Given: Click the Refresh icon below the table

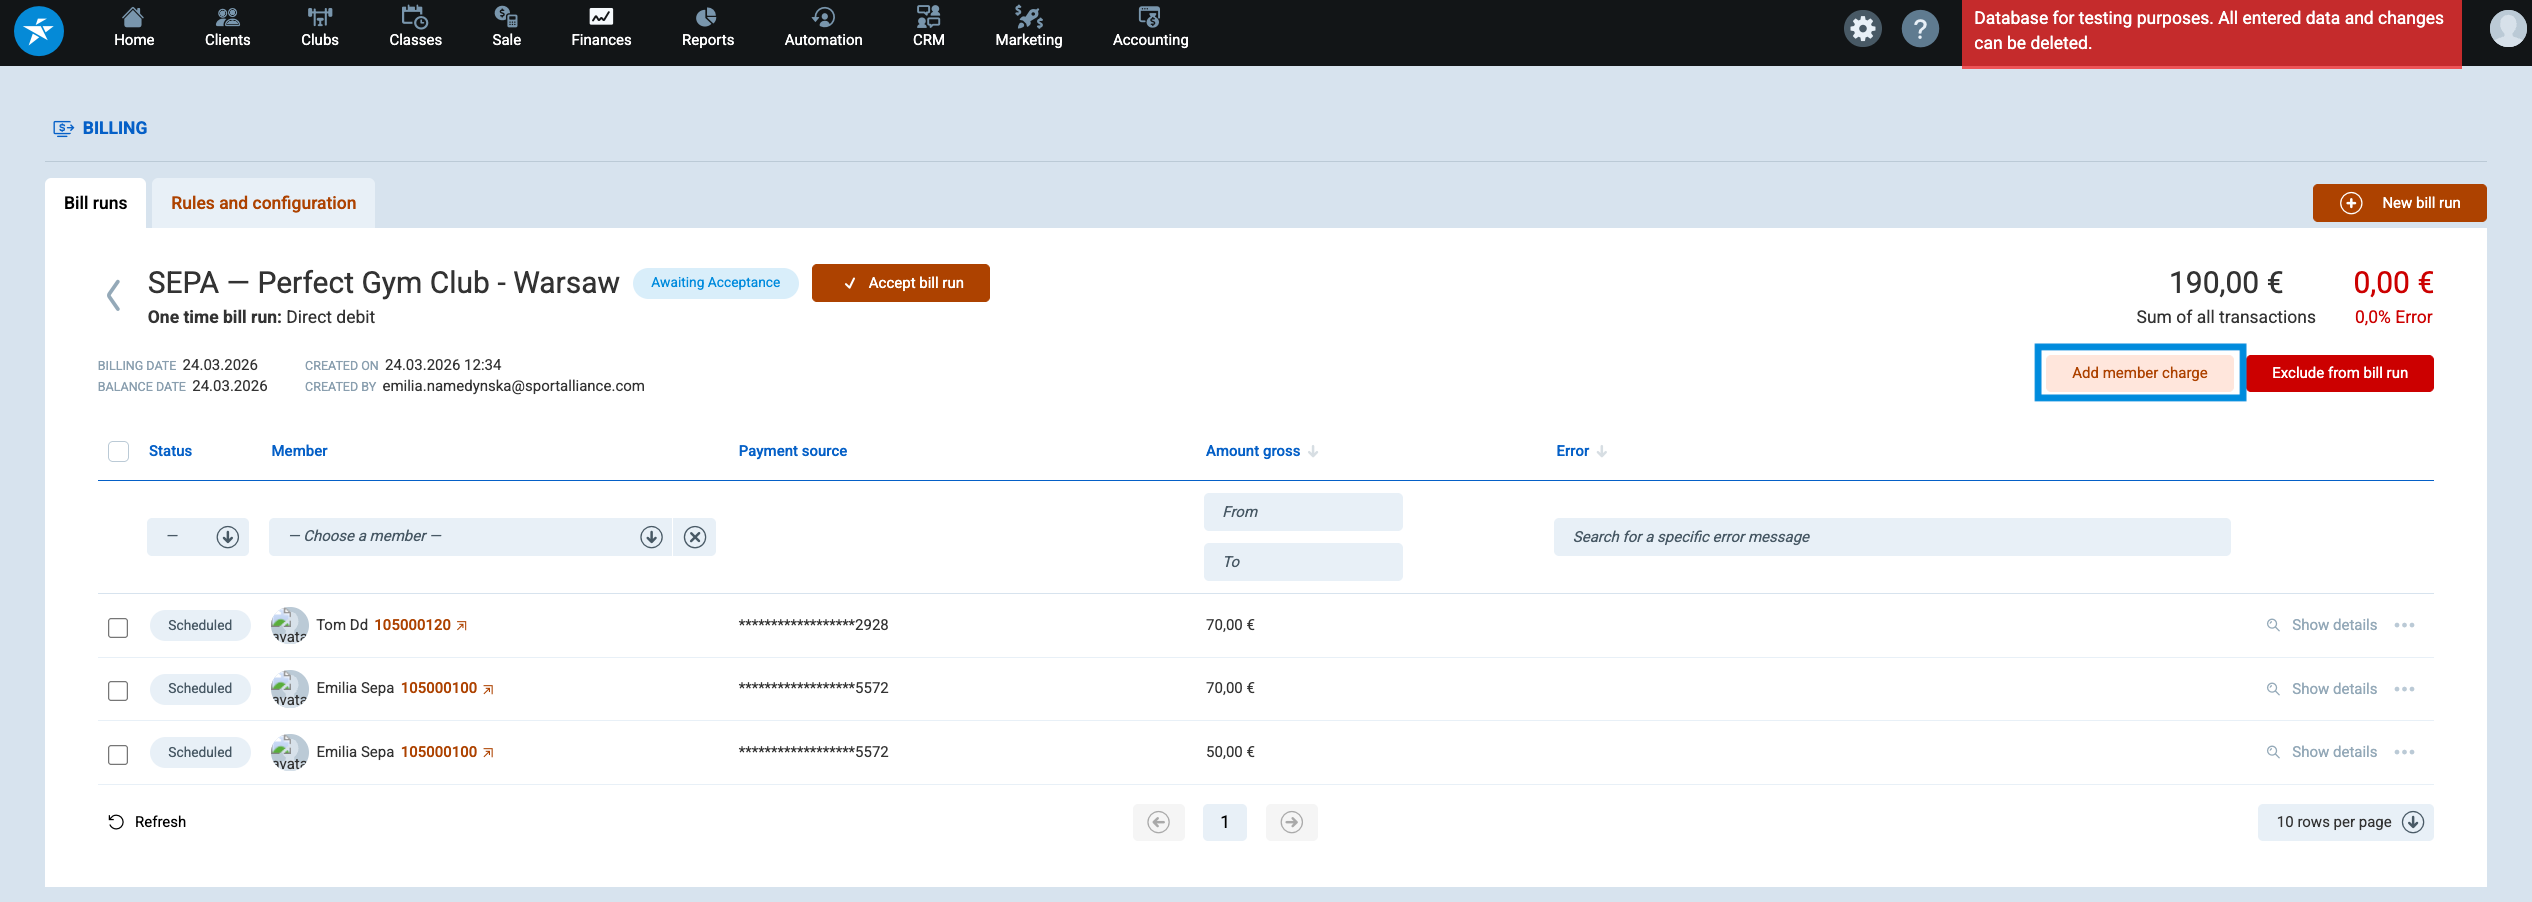Looking at the screenshot, I should 117,821.
